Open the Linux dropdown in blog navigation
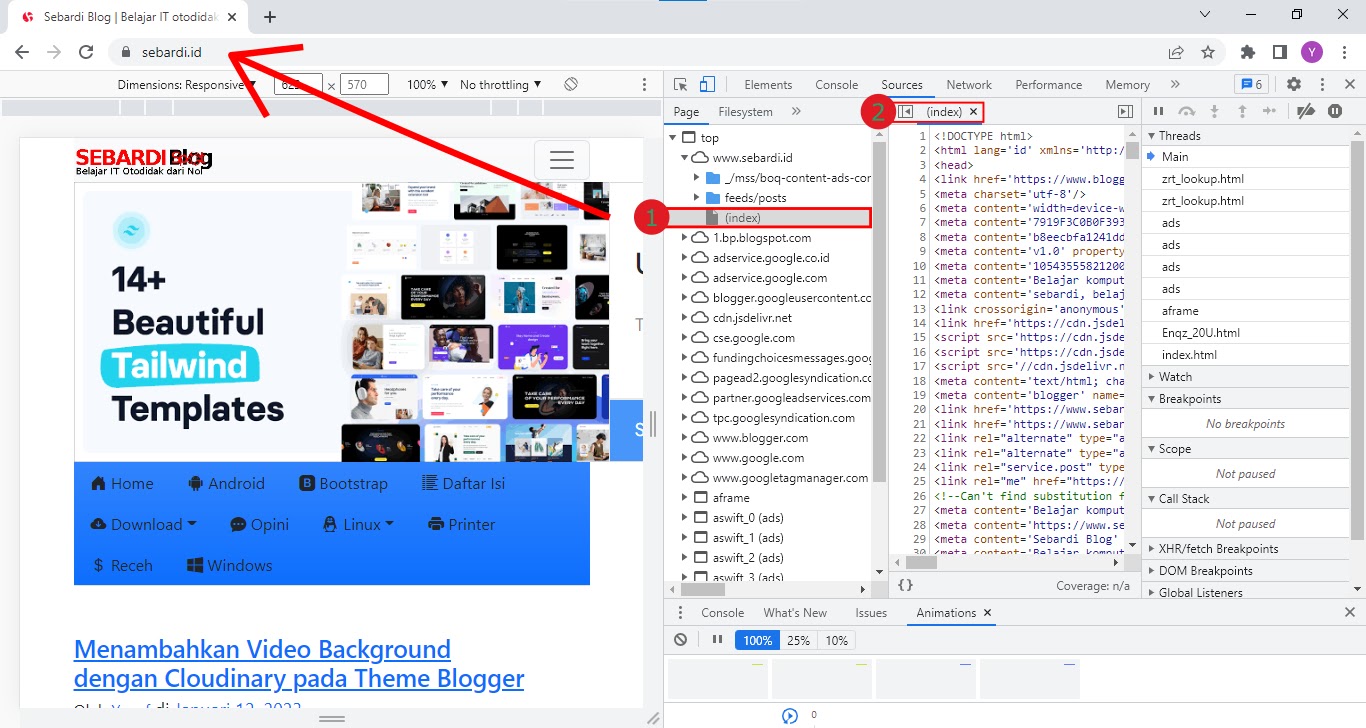This screenshot has width=1366, height=728. click(x=358, y=525)
